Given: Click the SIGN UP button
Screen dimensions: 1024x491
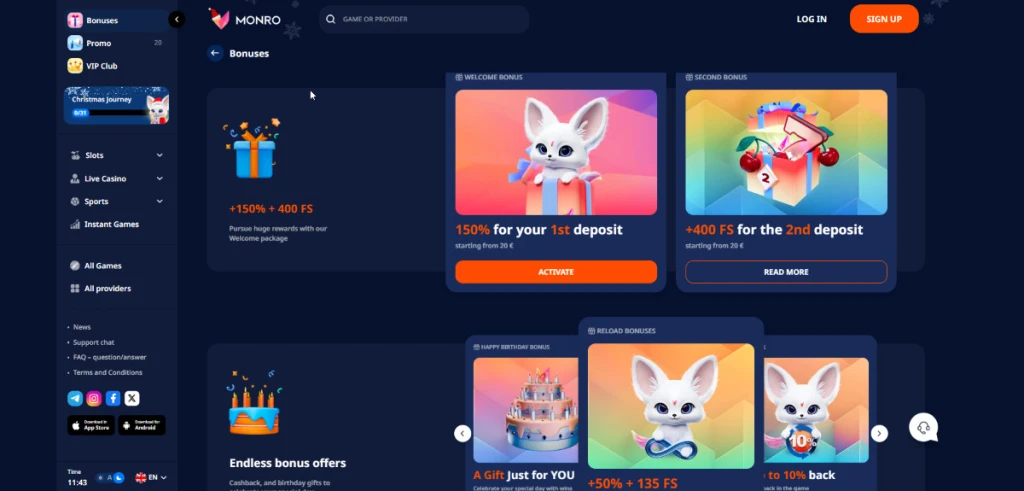Looking at the screenshot, I should pyautogui.click(x=884, y=19).
